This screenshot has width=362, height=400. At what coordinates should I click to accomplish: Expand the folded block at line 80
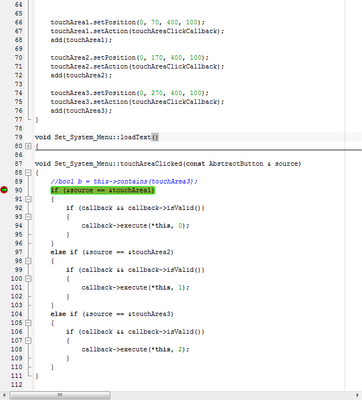point(28,146)
